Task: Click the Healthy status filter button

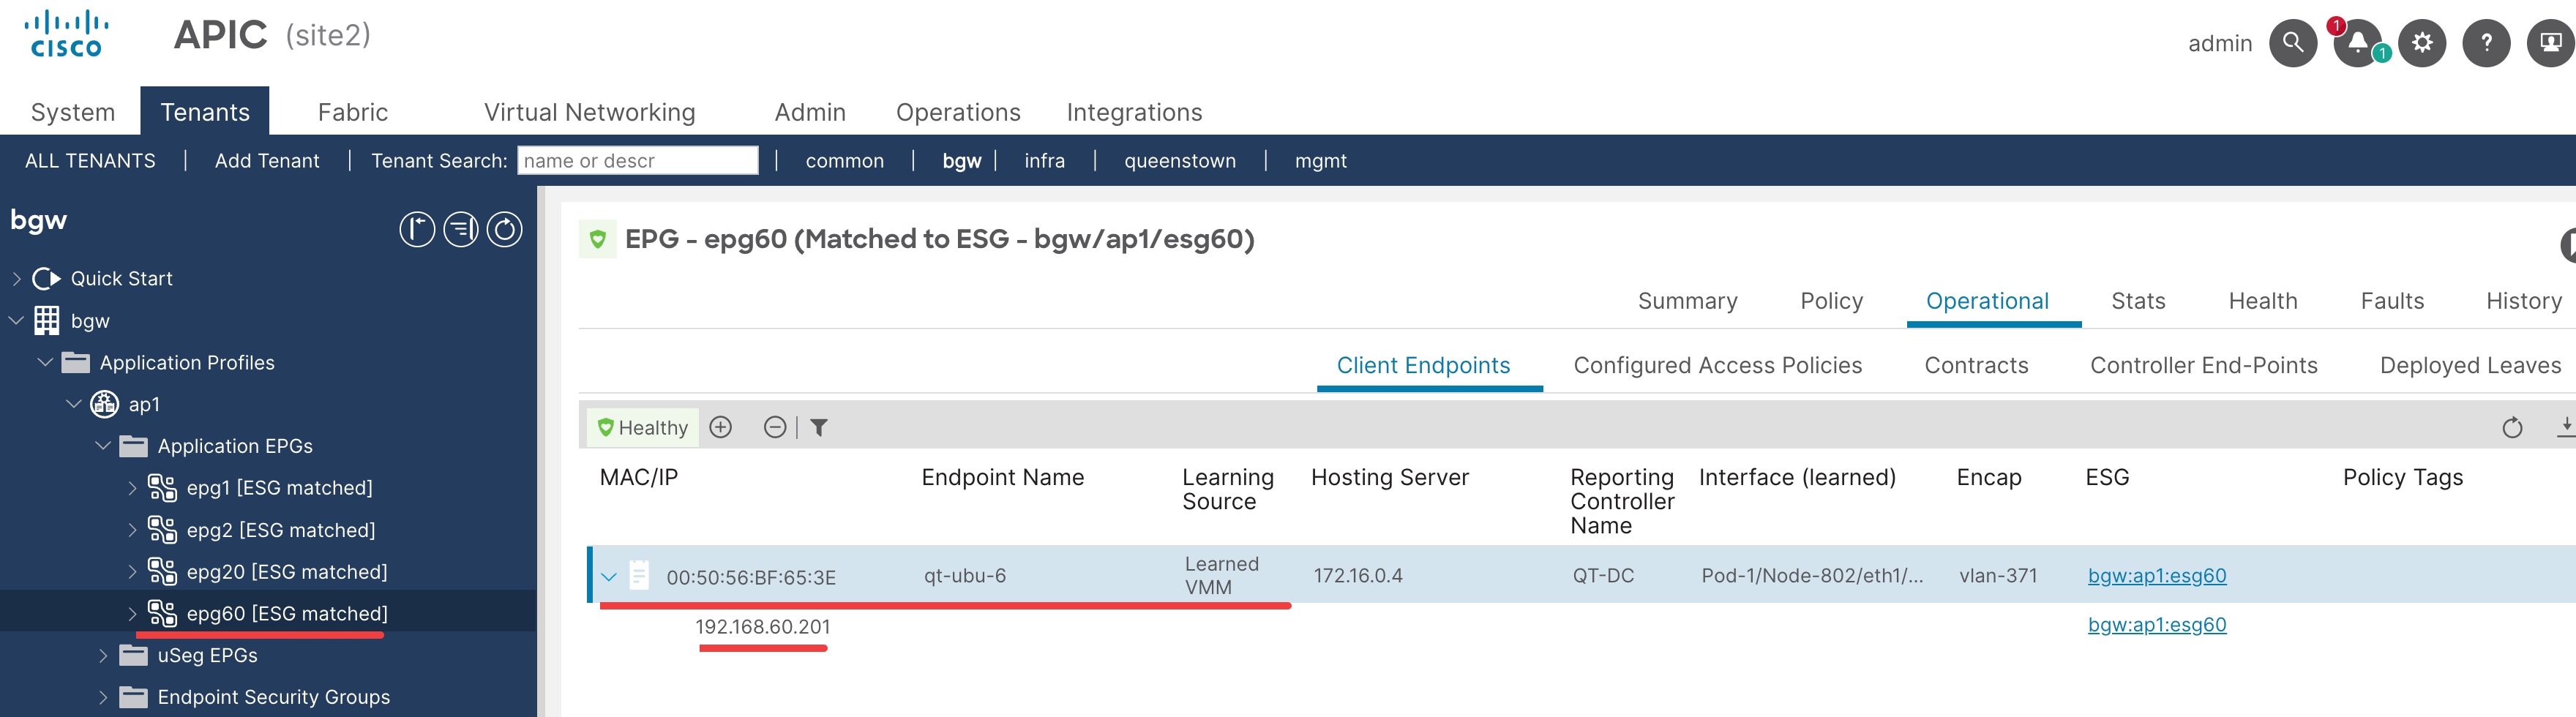Action: (x=642, y=427)
